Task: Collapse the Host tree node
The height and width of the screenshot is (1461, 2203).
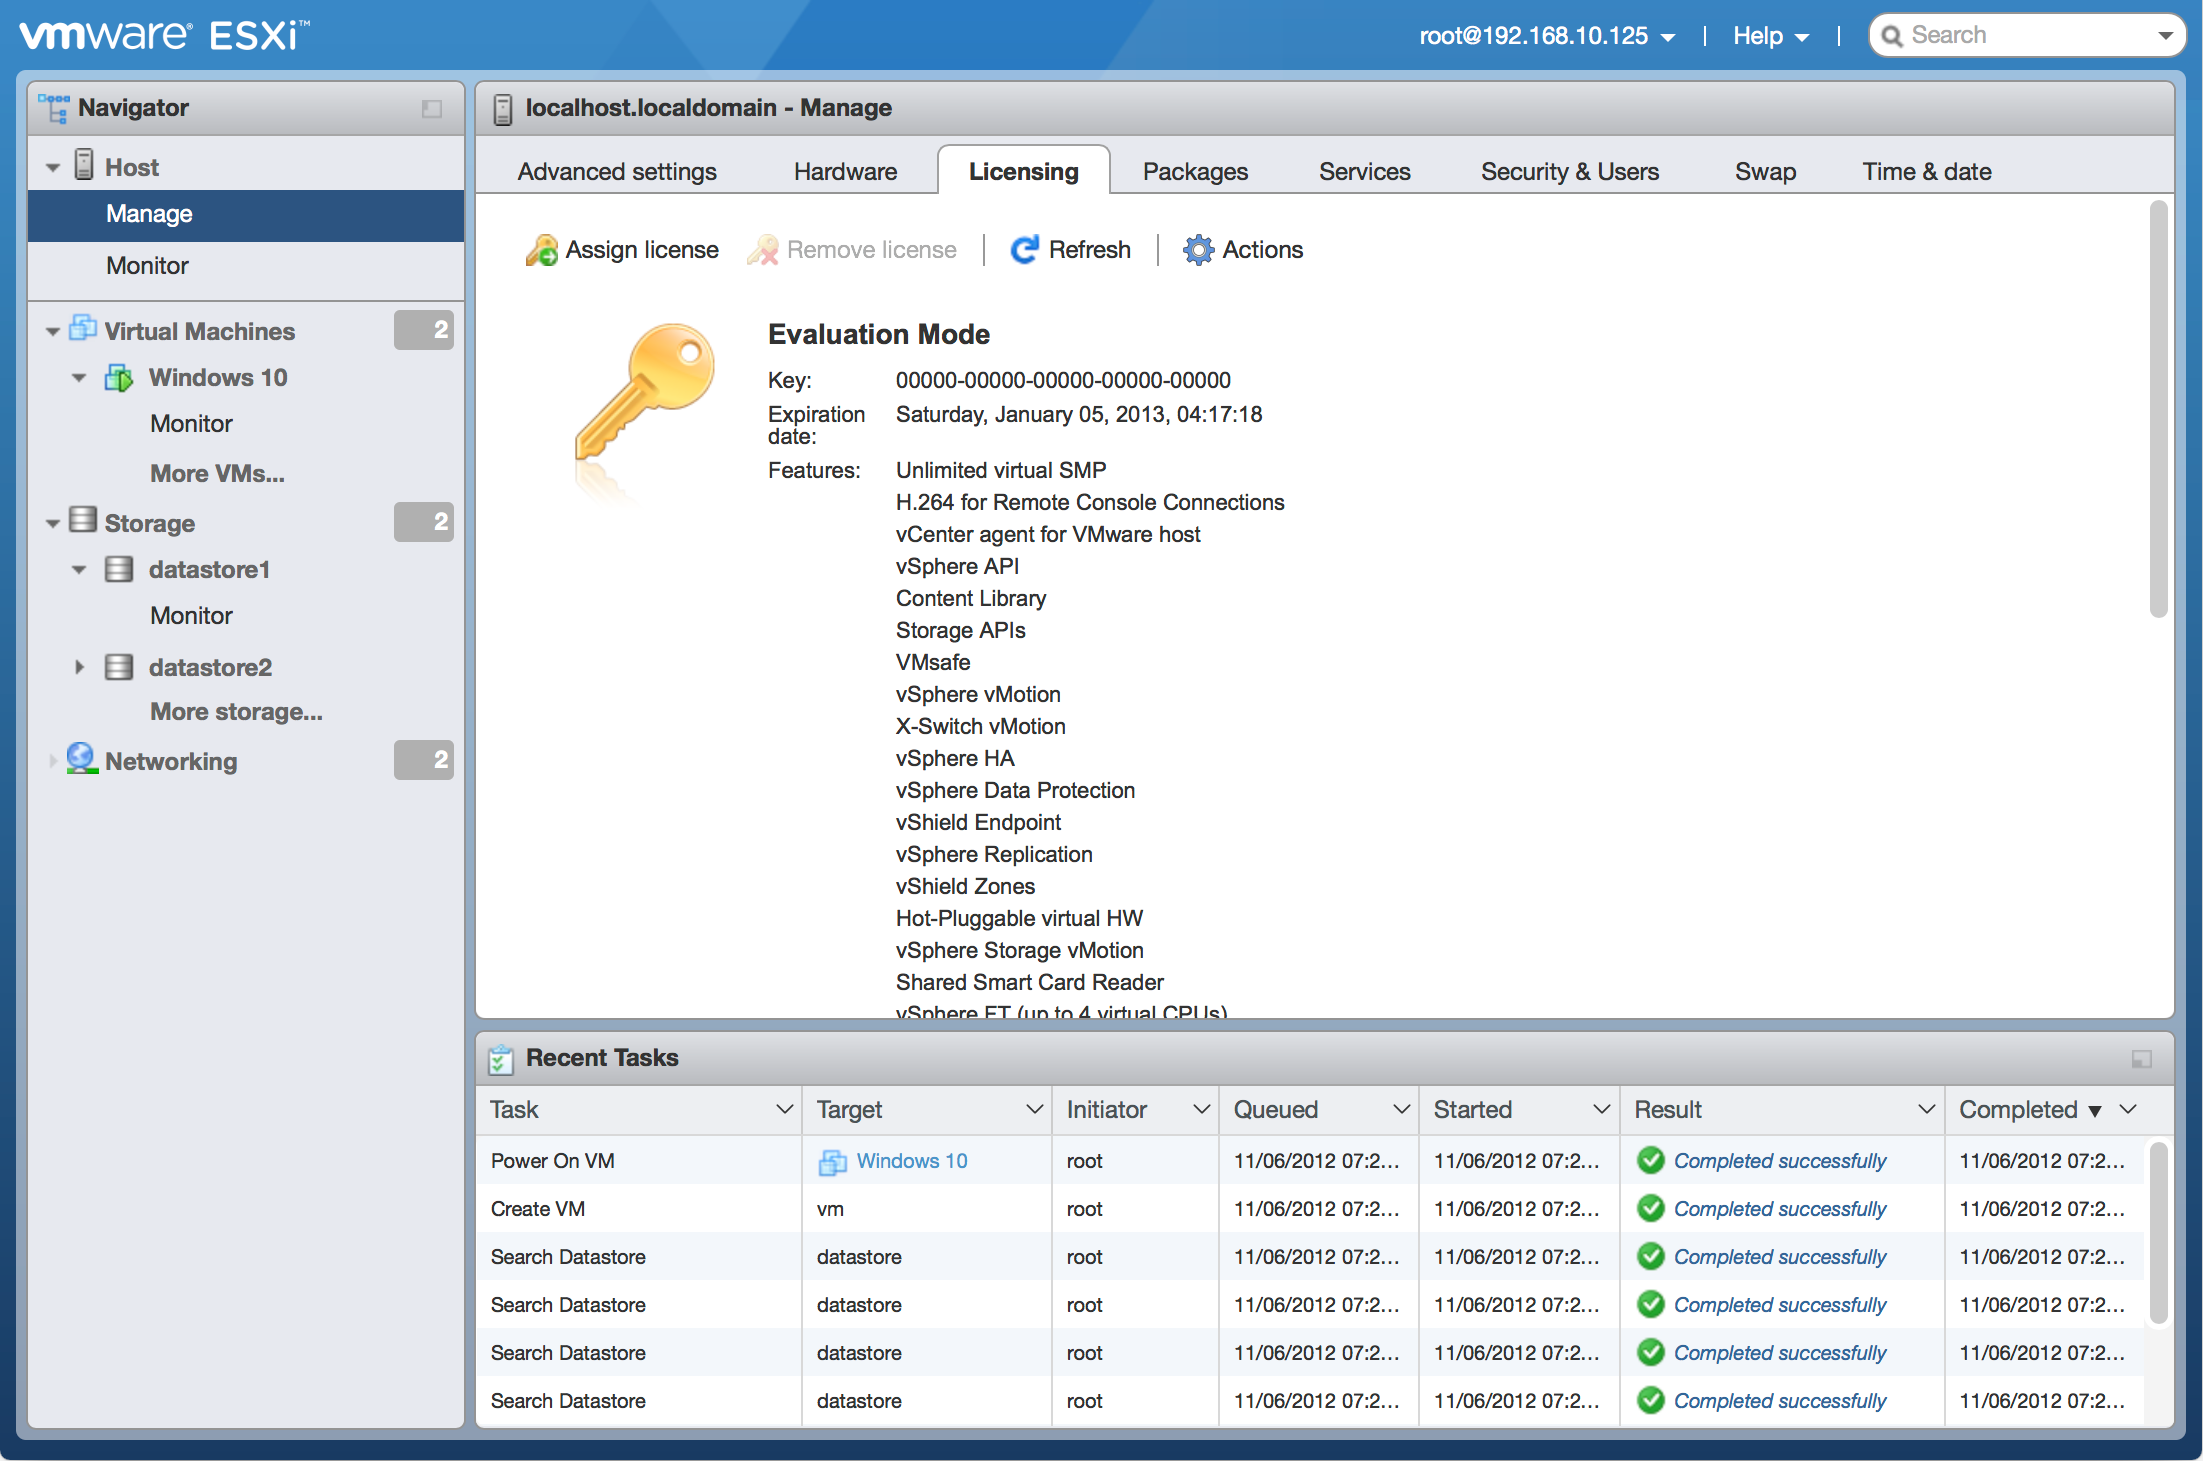Action: [53, 168]
